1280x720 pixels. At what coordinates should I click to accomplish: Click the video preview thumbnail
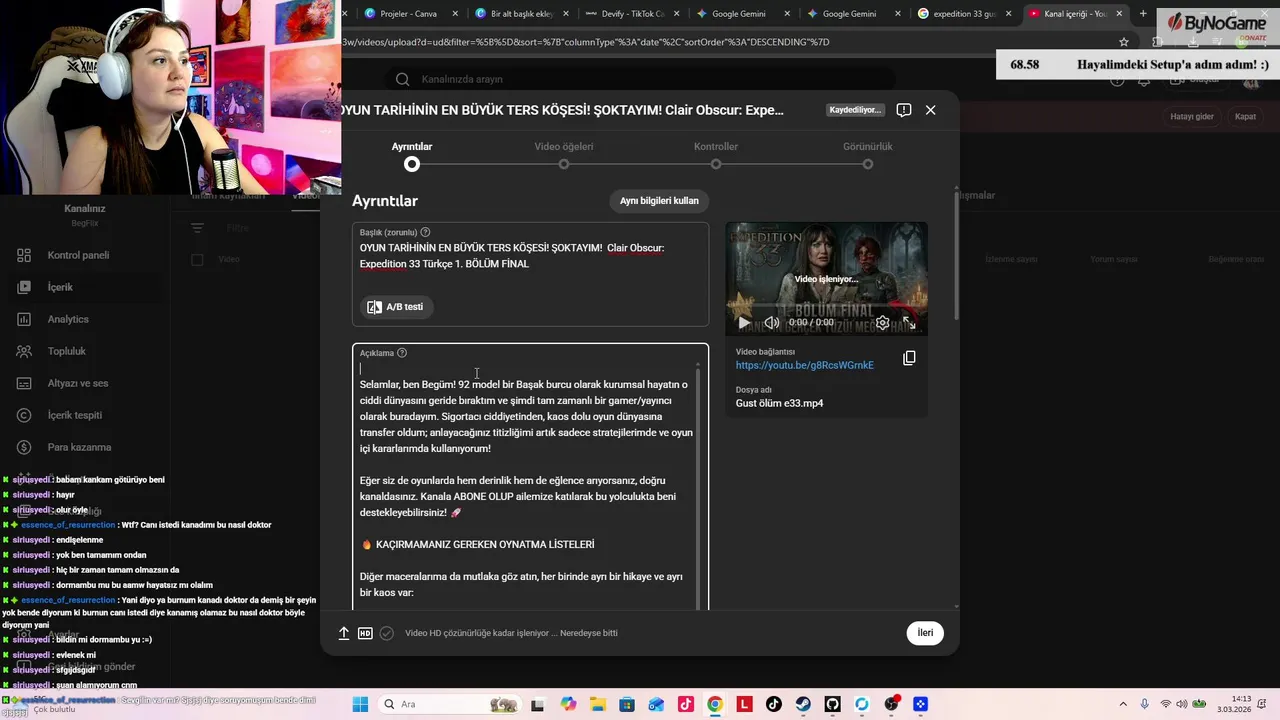click(x=826, y=279)
